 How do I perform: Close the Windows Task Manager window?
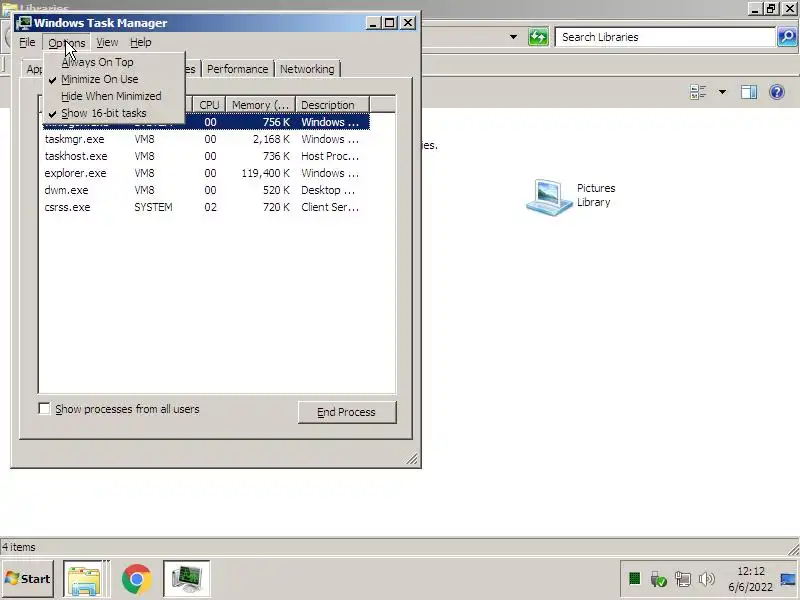click(x=408, y=23)
